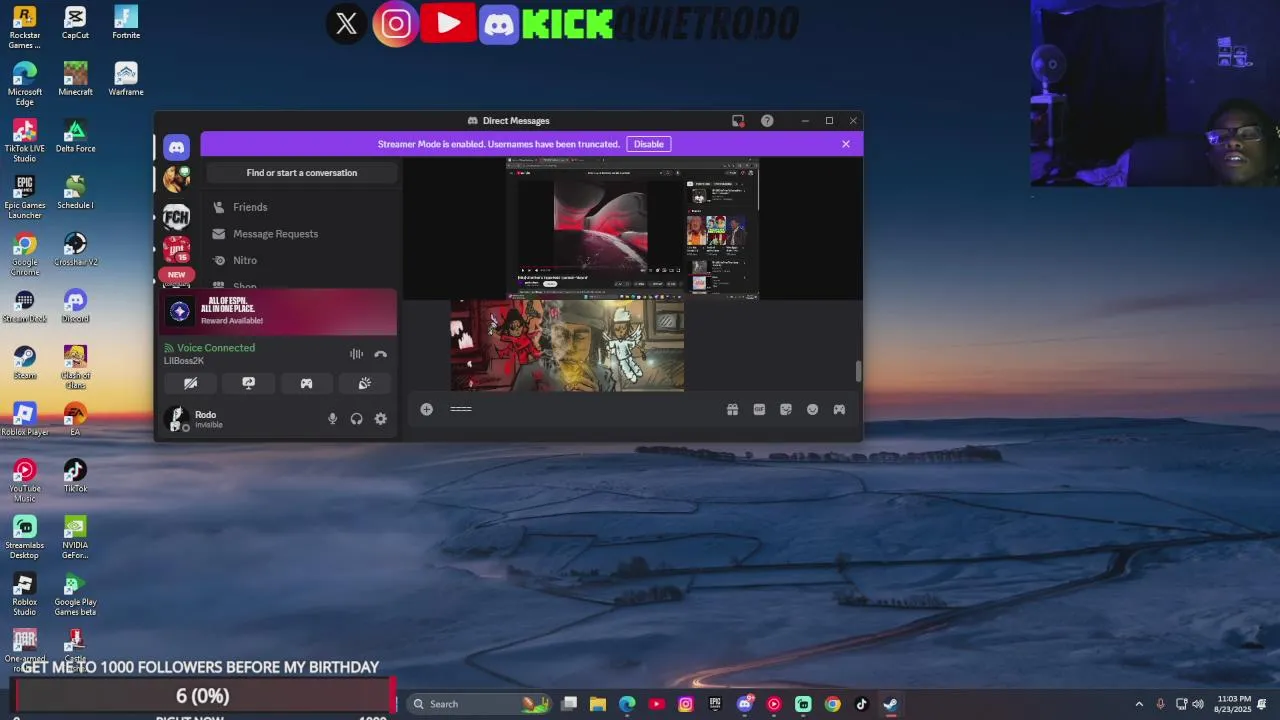This screenshot has height=720, width=1280.
Task: Open Discord help question mark icon
Action: tap(767, 121)
